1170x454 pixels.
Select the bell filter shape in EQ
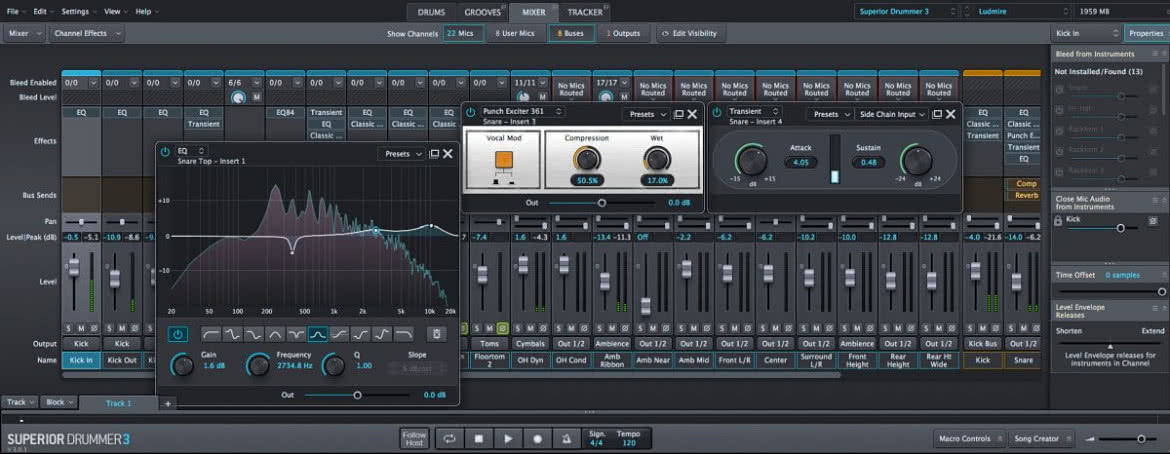(x=318, y=335)
